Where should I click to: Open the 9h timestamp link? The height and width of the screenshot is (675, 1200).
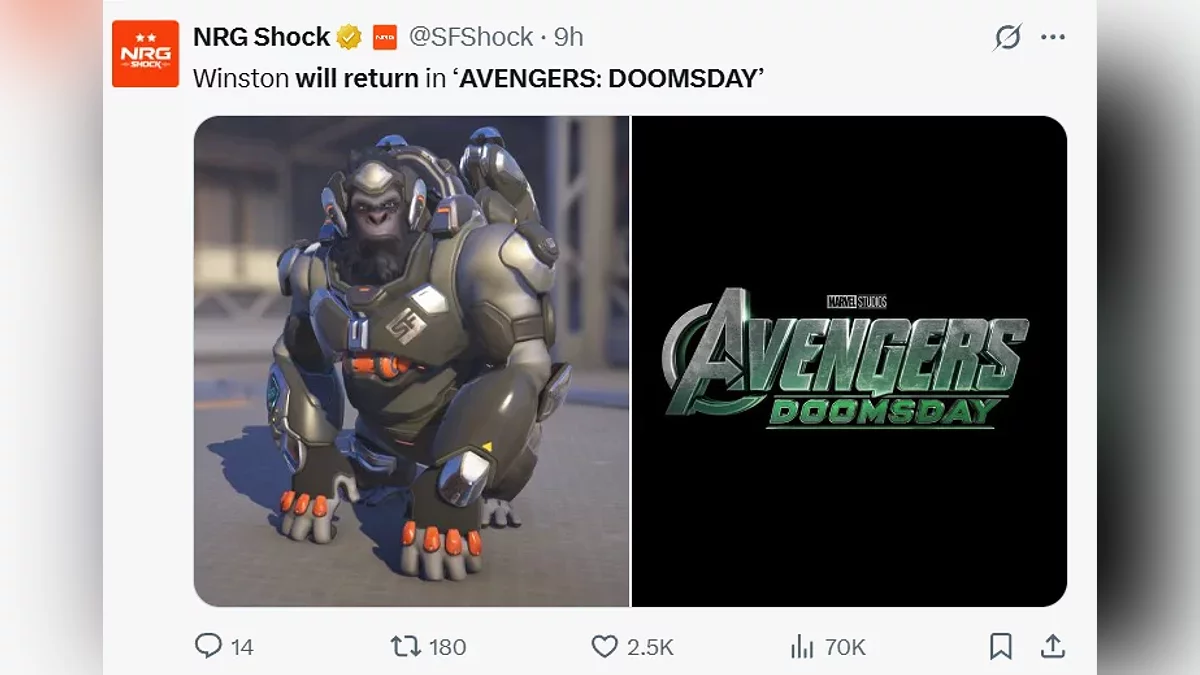coord(569,38)
